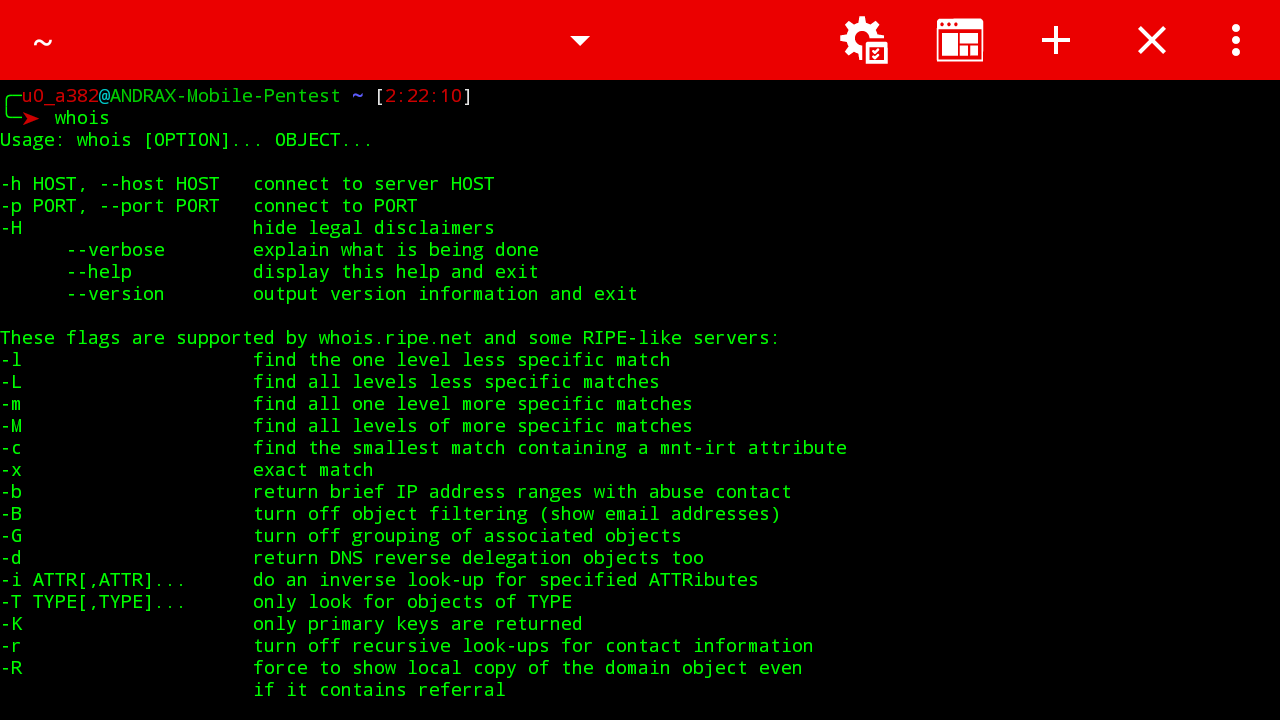
Task: Click the username u0_a382 in the prompt
Action: click(60, 96)
